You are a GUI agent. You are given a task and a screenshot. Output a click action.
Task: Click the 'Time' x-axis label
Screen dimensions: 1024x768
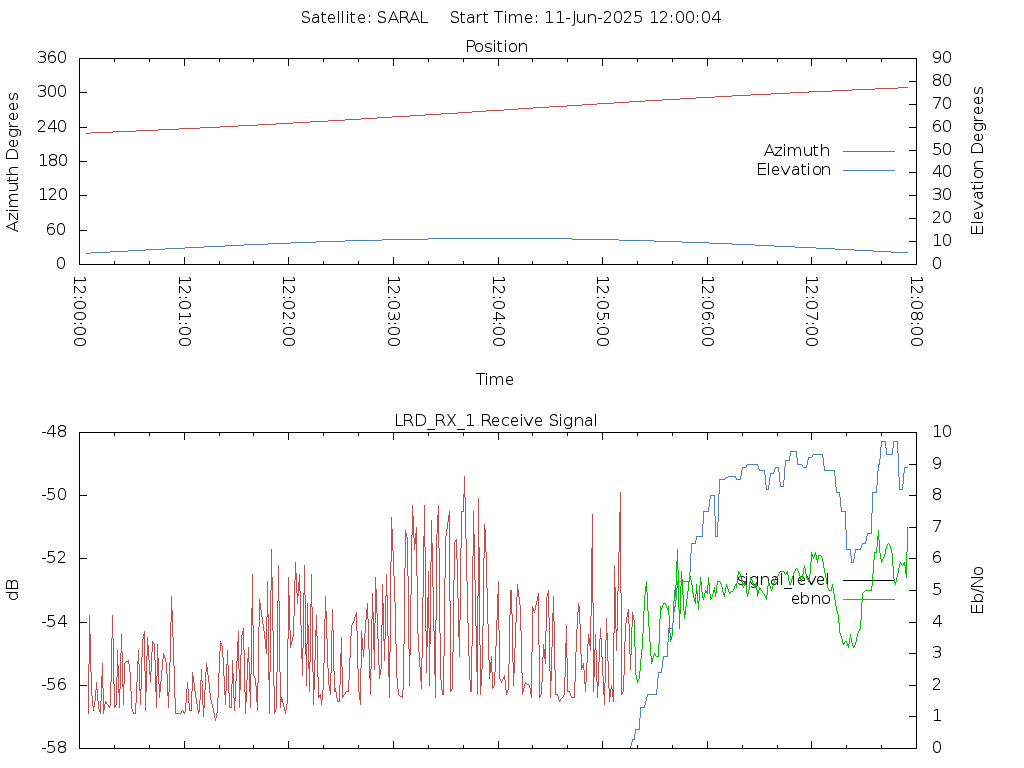pos(494,379)
